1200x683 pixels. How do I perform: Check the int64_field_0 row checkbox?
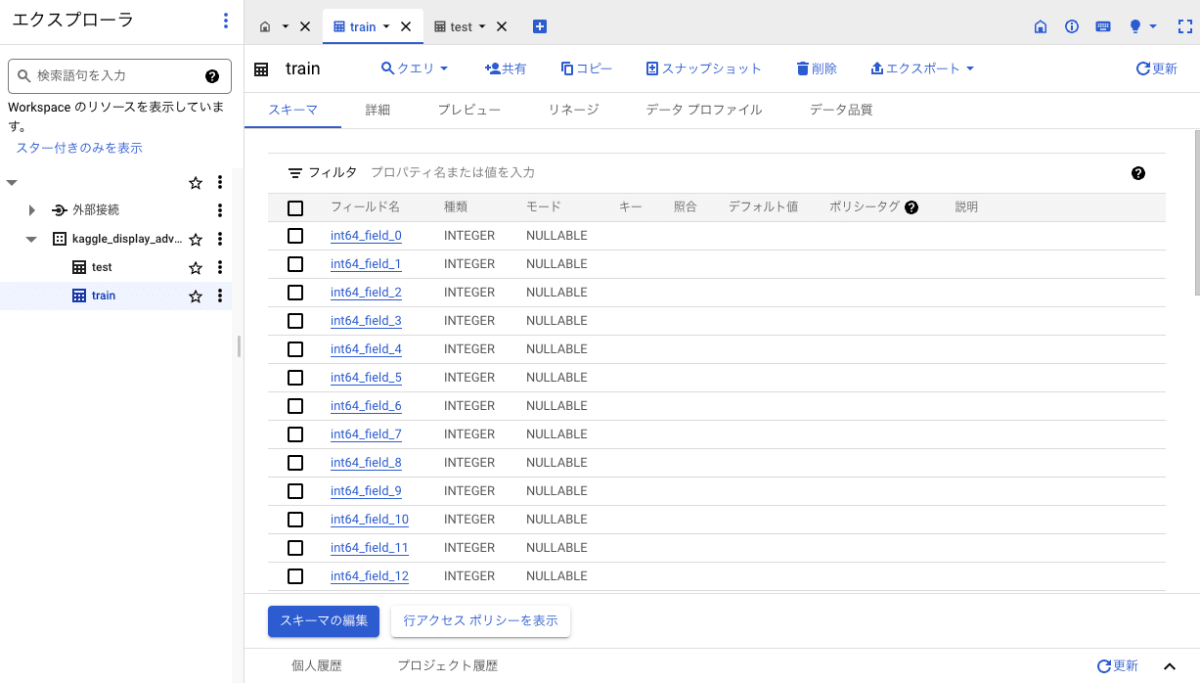click(x=295, y=236)
